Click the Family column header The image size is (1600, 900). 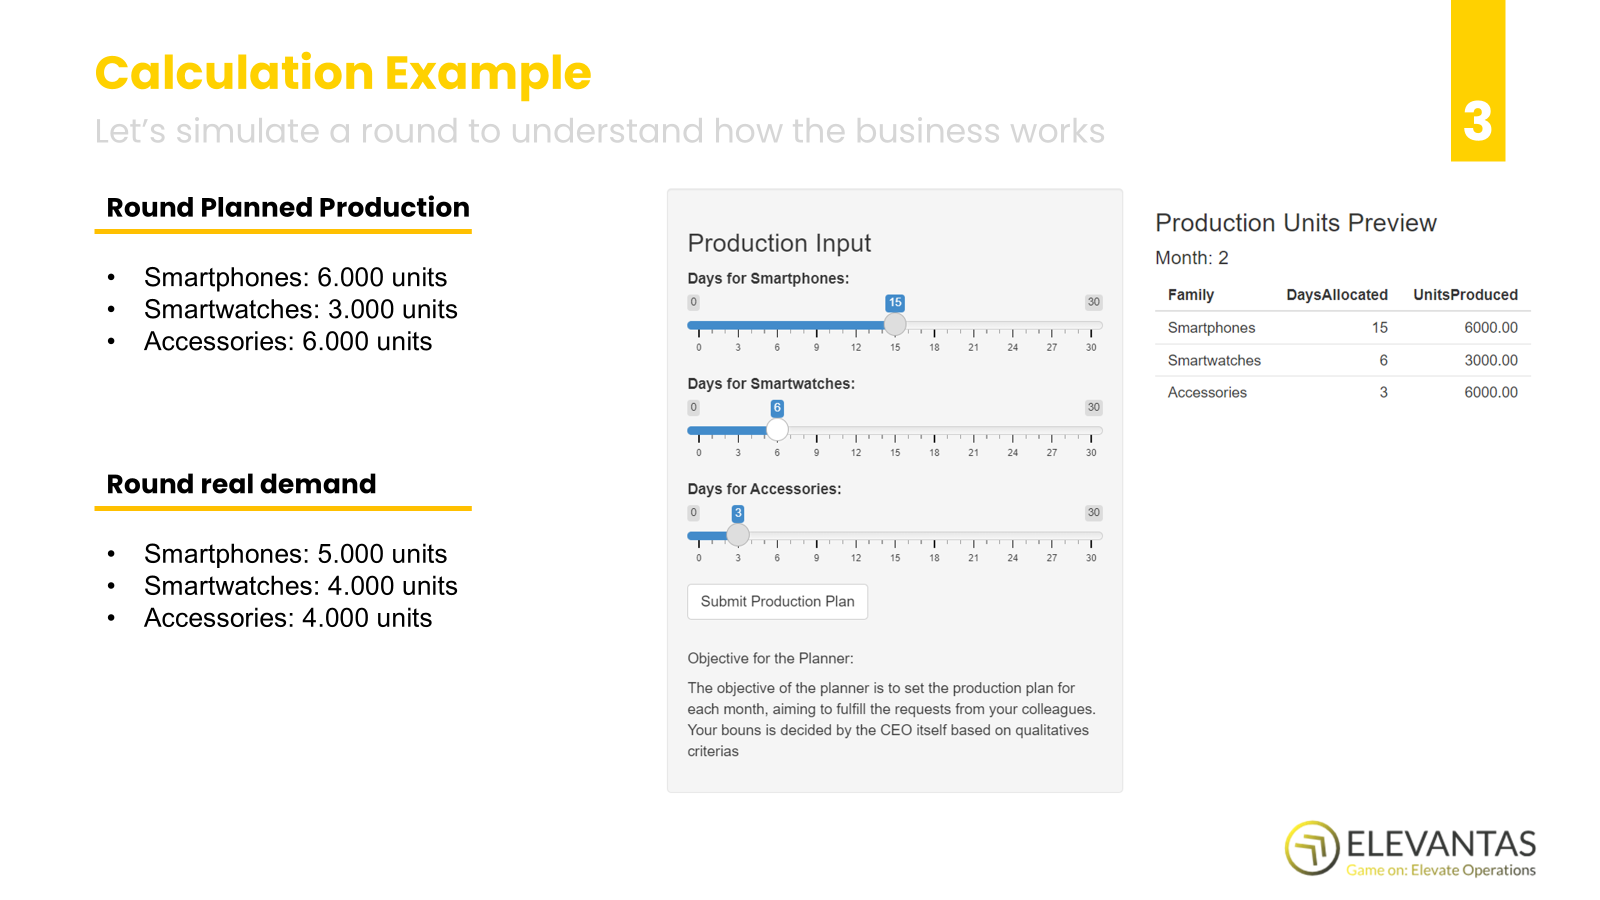pyautogui.click(x=1190, y=295)
